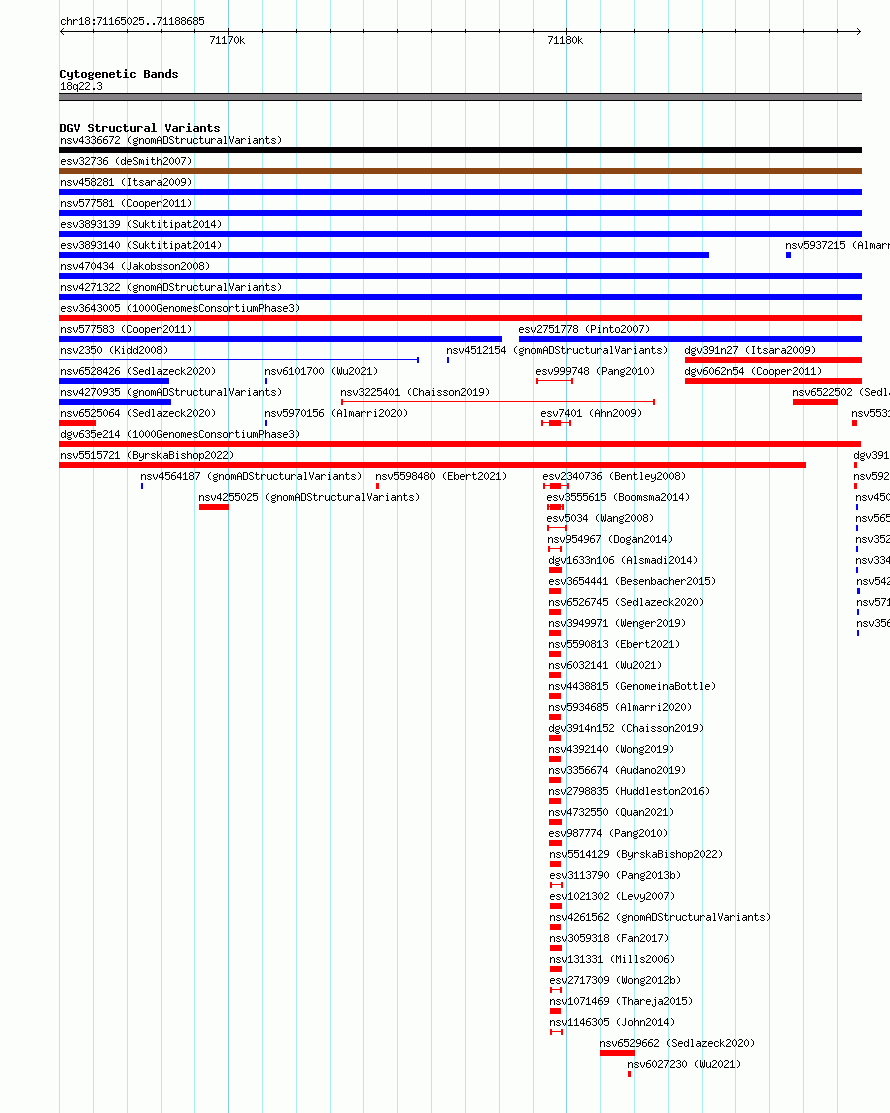
Task: Click the 71180k ruler position marker
Action: click(x=566, y=40)
